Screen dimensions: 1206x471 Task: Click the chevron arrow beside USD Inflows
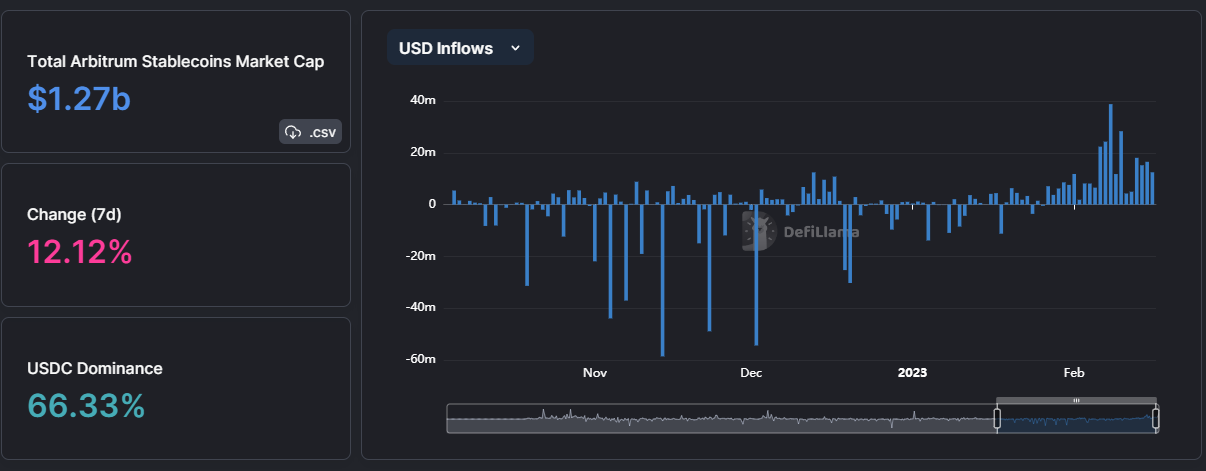pos(515,48)
